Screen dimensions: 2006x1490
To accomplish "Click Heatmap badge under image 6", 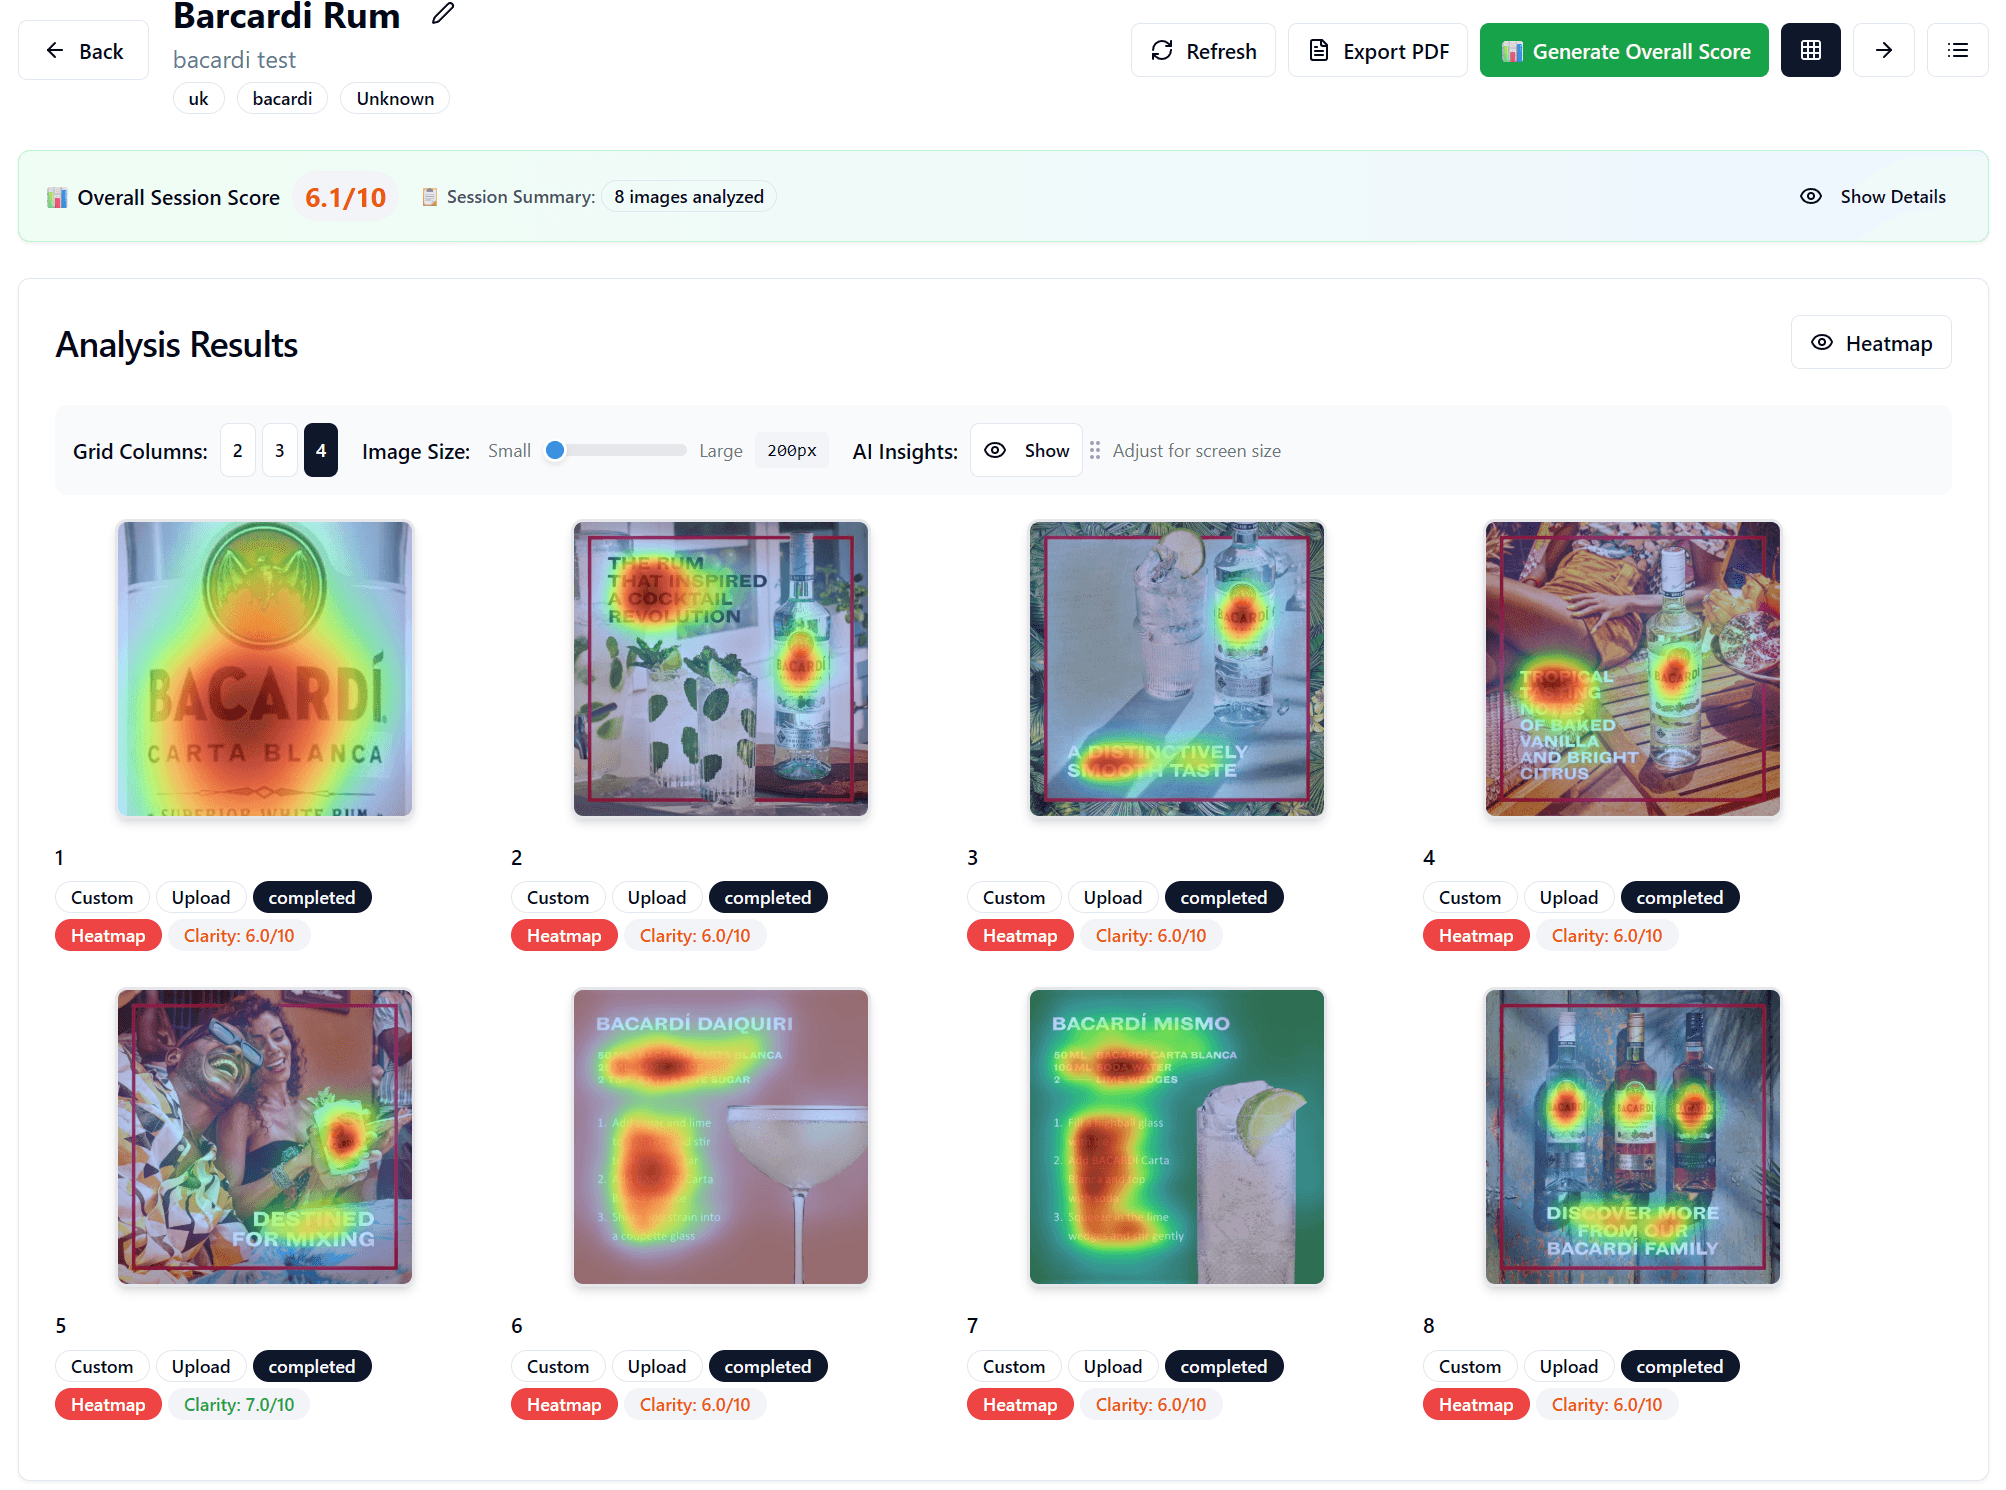I will point(563,1405).
